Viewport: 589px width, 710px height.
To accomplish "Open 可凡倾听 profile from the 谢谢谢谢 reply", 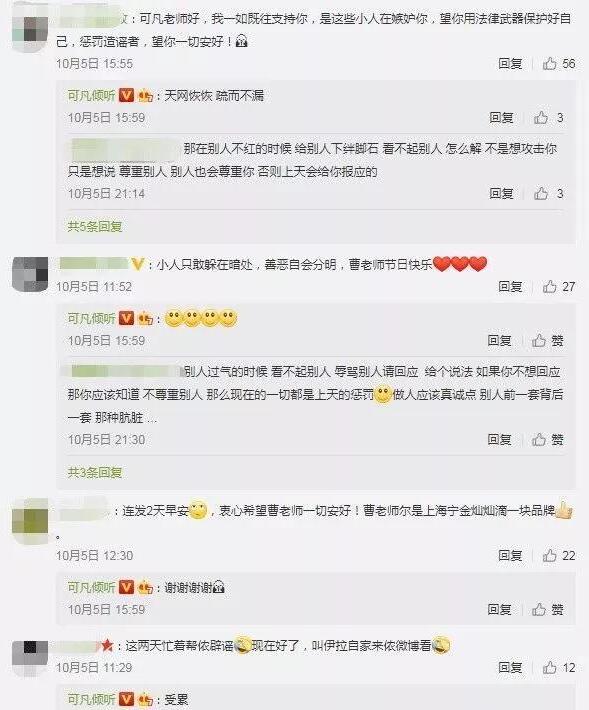I will (x=91, y=587).
